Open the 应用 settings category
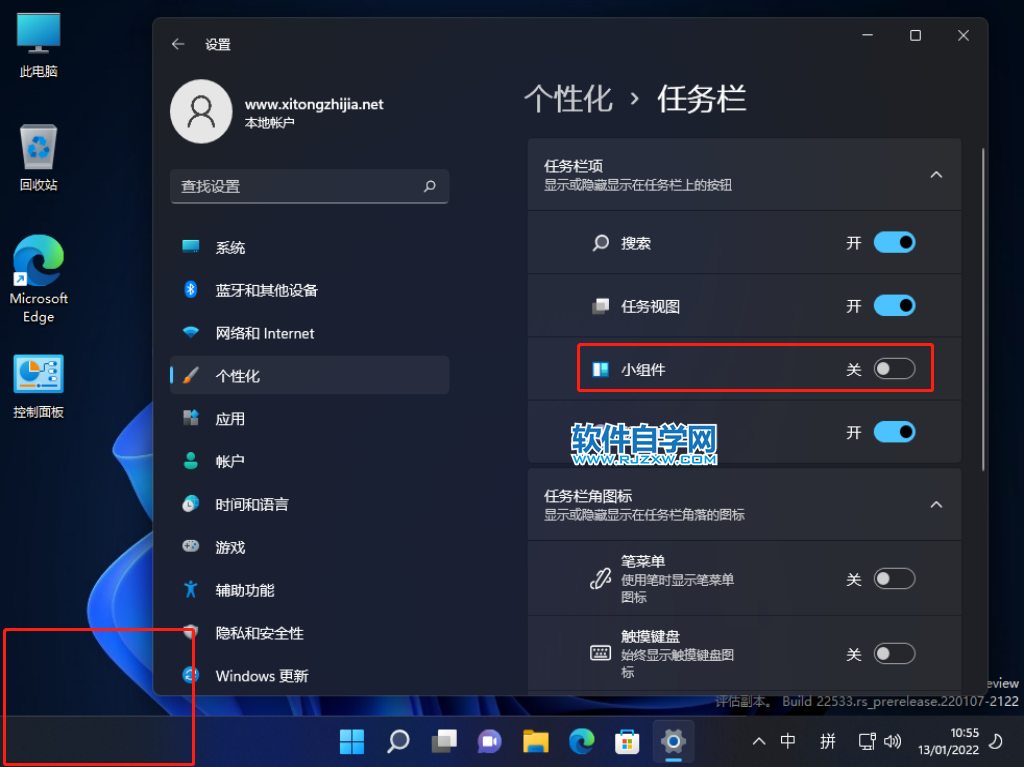The image size is (1024, 767). (x=309, y=419)
